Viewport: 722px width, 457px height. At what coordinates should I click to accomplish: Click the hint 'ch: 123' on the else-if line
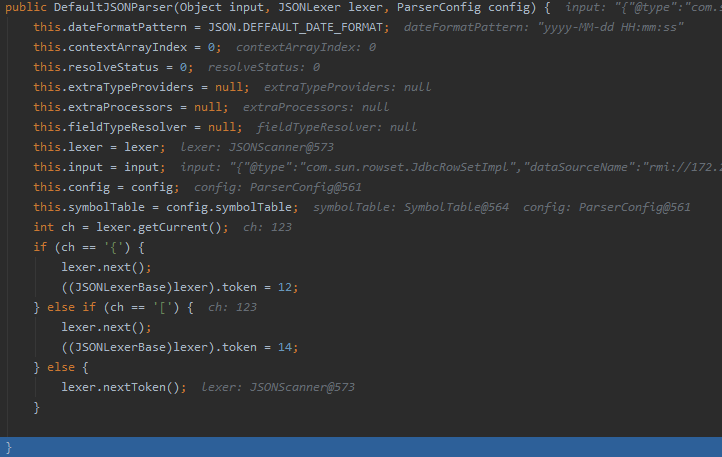(x=232, y=307)
